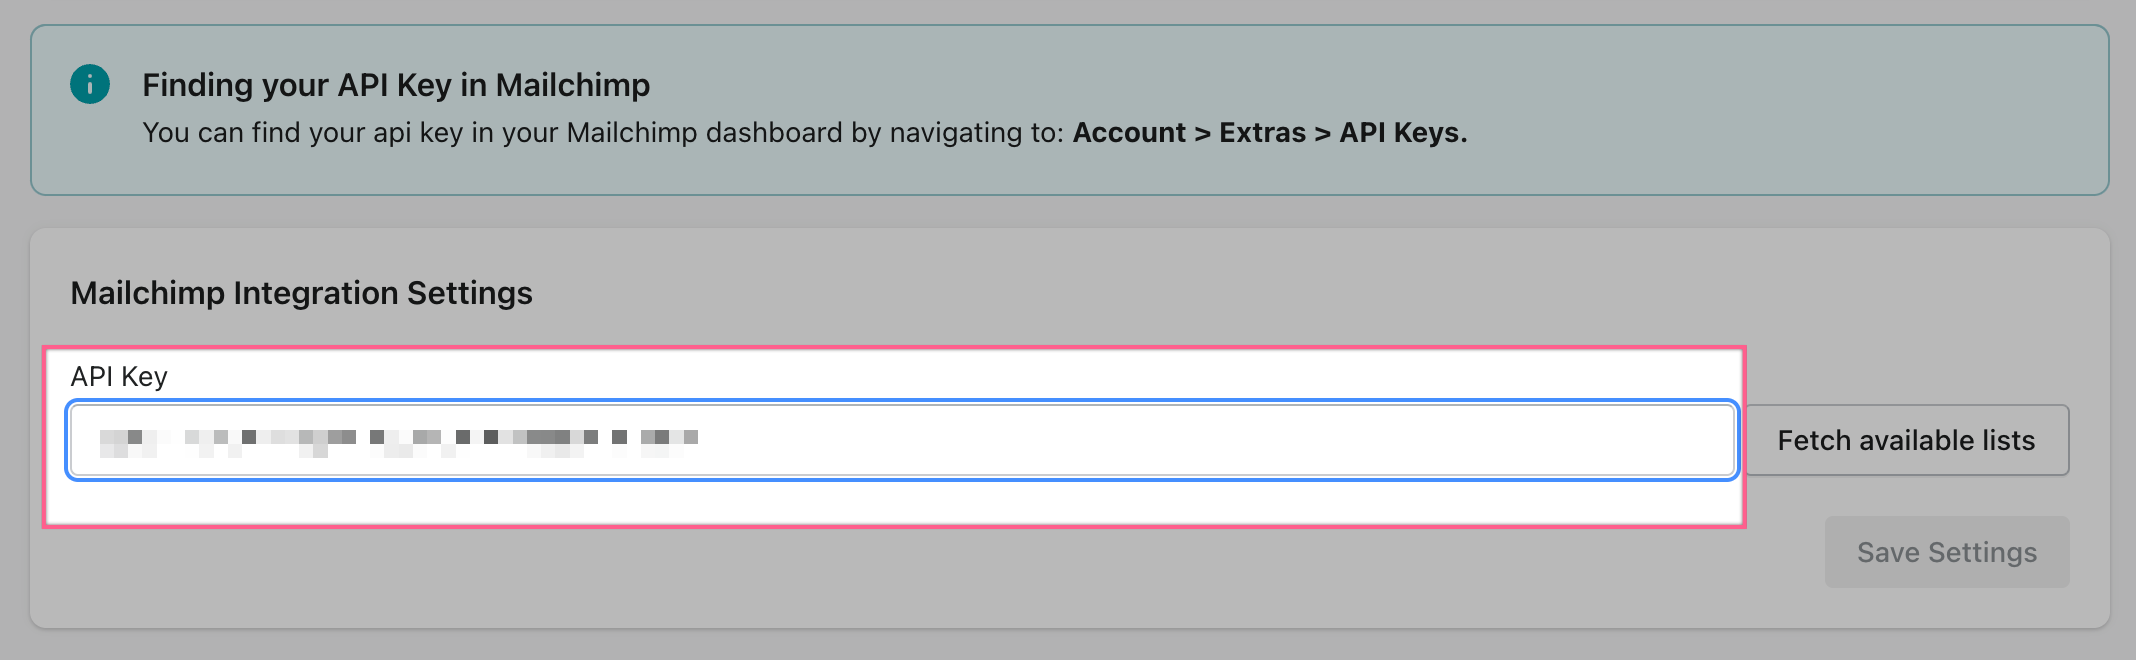Click empty space after the blurred key text

coord(1200,440)
